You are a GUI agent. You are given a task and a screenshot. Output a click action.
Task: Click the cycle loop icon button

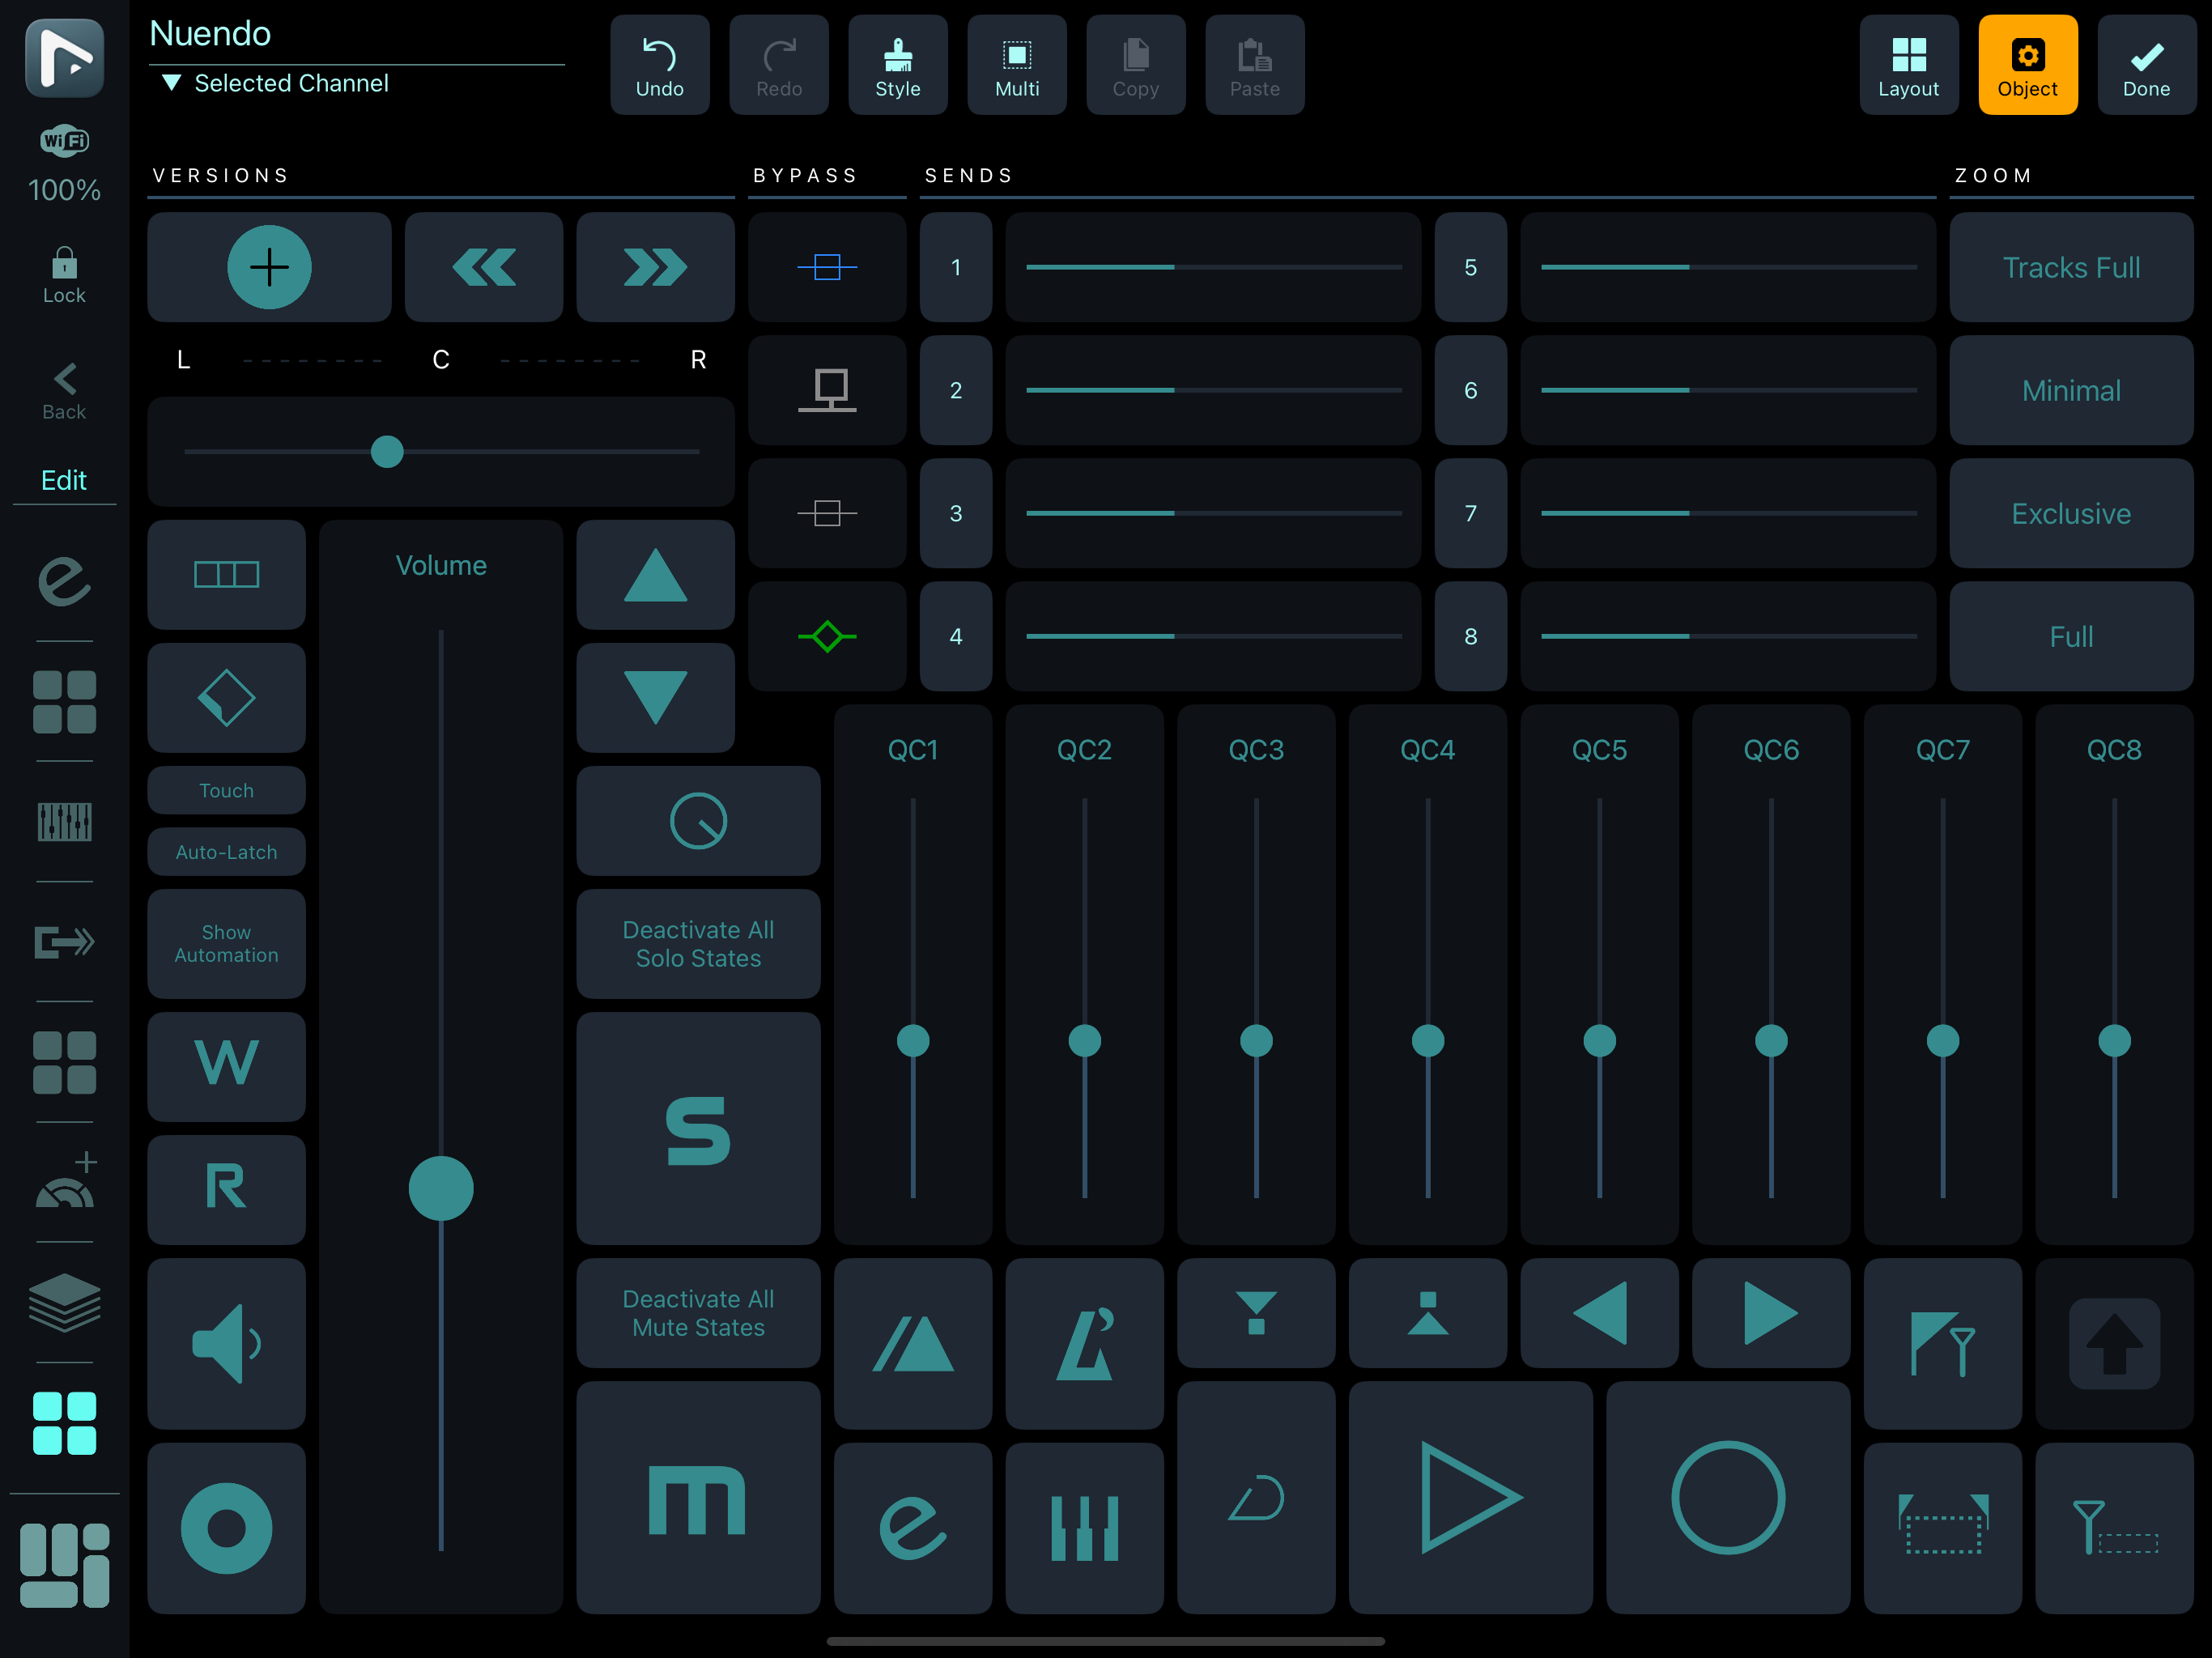(x=1256, y=1497)
